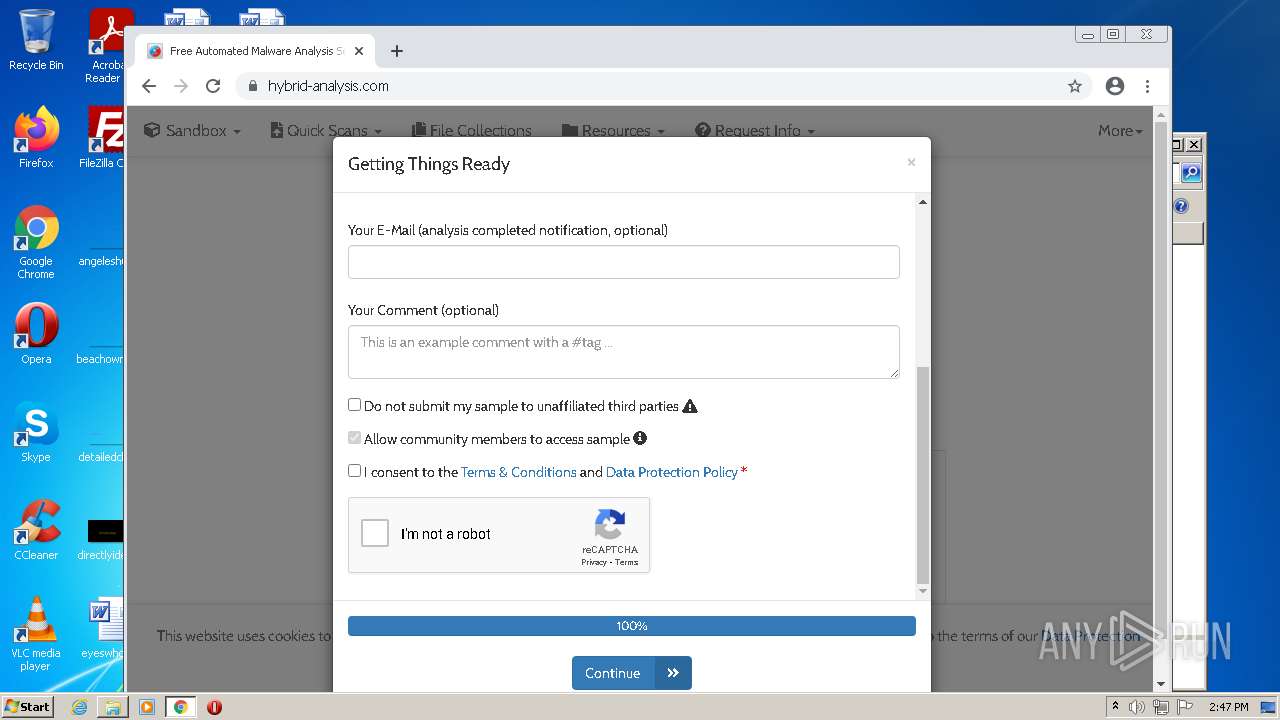Expand the Resources dropdown
Image resolution: width=1280 pixels, height=720 pixels.
(613, 130)
